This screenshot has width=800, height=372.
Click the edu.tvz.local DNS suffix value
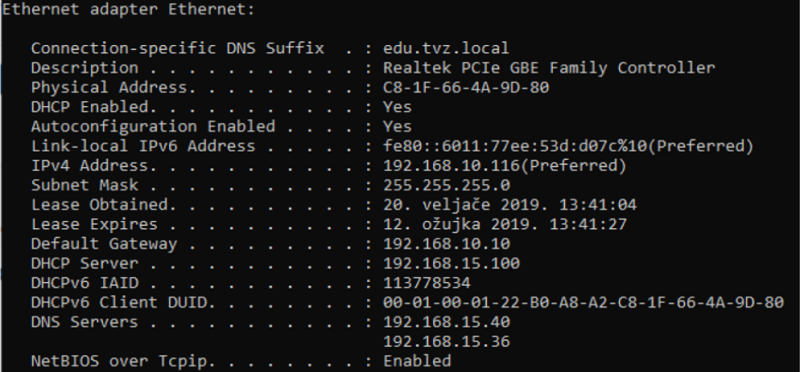446,48
